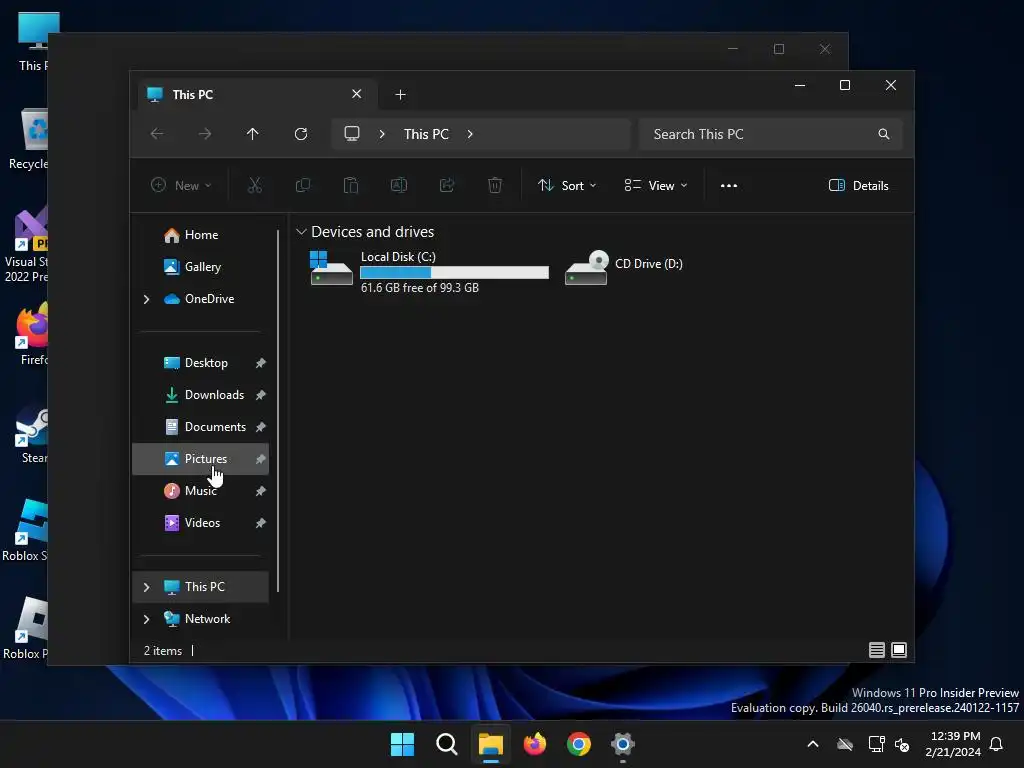This screenshot has height=768, width=1024.
Task: Unpin Videos using its pin icon
Action: (x=261, y=523)
